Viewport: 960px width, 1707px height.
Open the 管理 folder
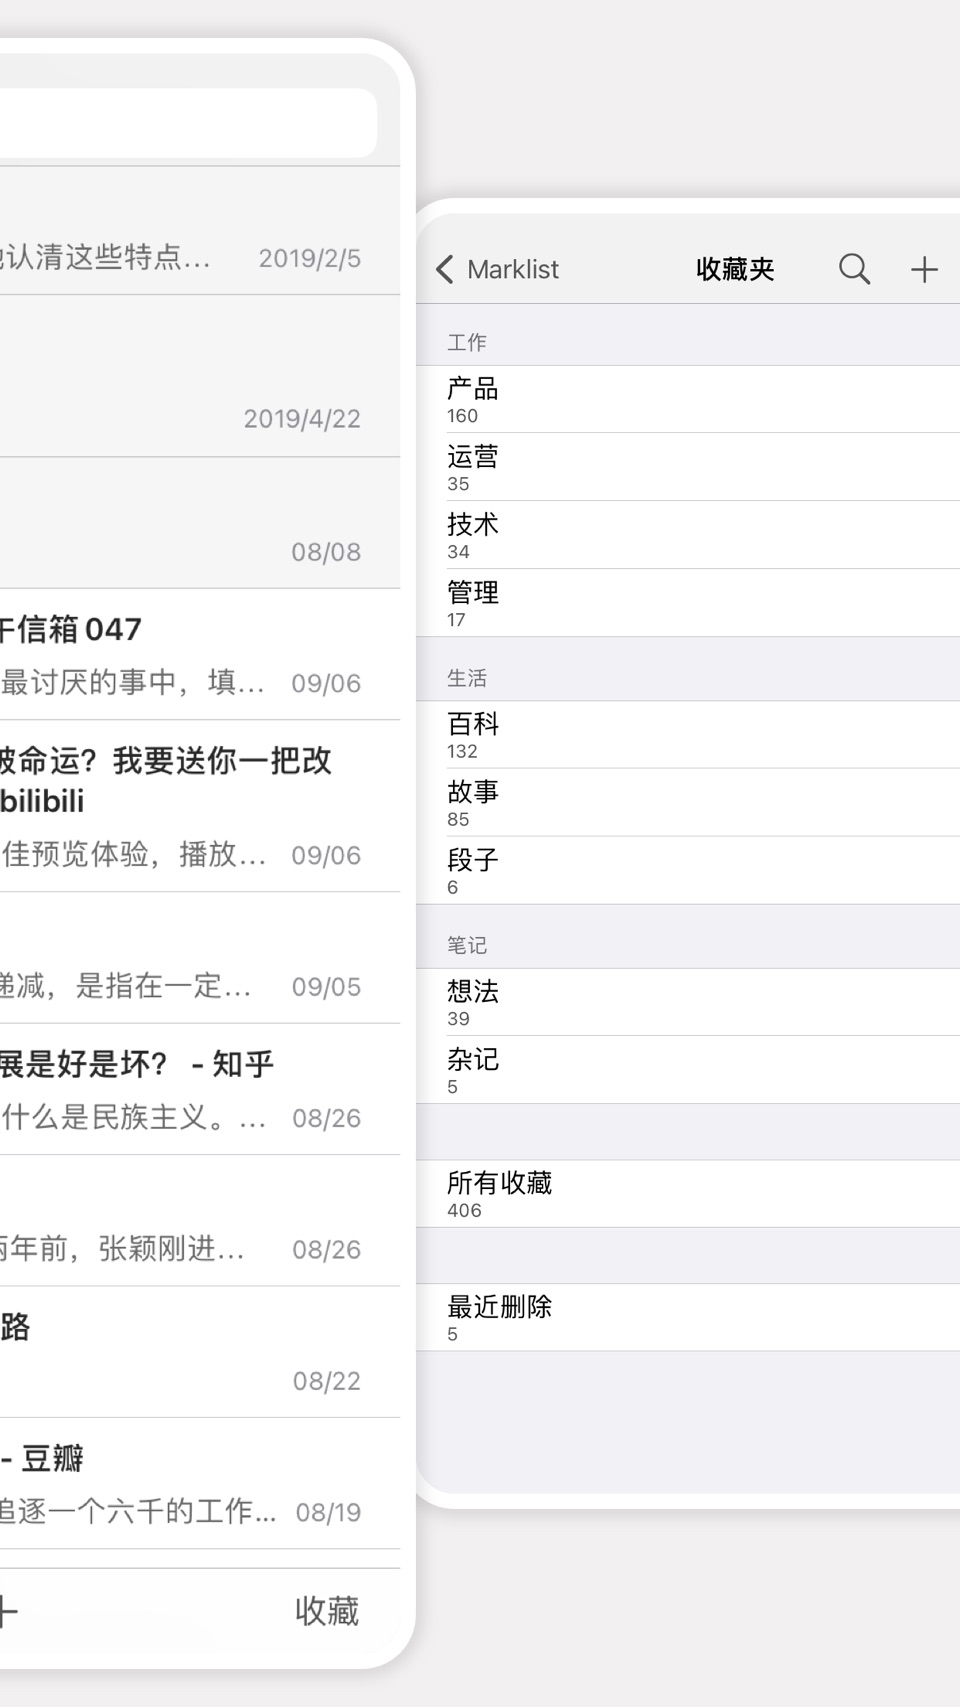coord(688,603)
